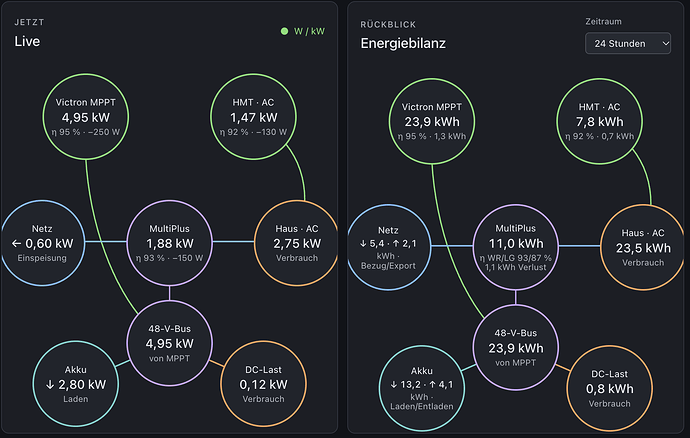
Task: Click the text η 92 % · –130 W
Action: (x=253, y=132)
